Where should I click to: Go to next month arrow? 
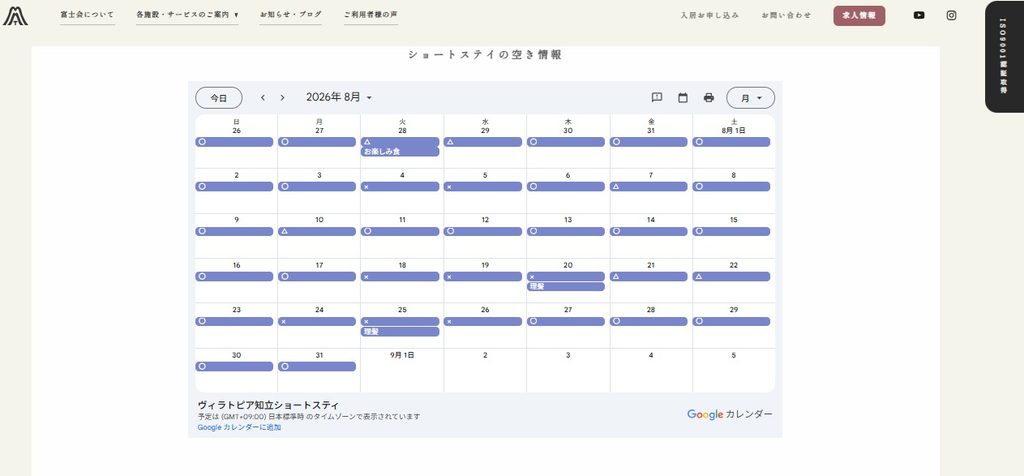pos(282,98)
